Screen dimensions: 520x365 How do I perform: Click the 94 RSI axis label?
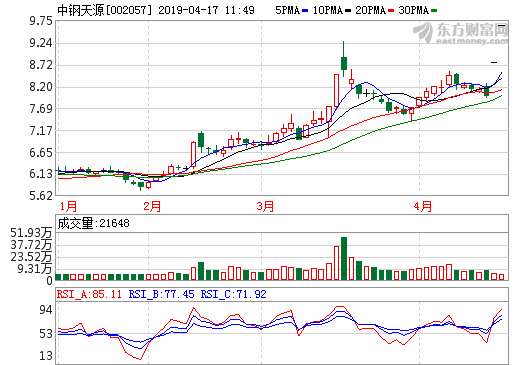(46, 310)
